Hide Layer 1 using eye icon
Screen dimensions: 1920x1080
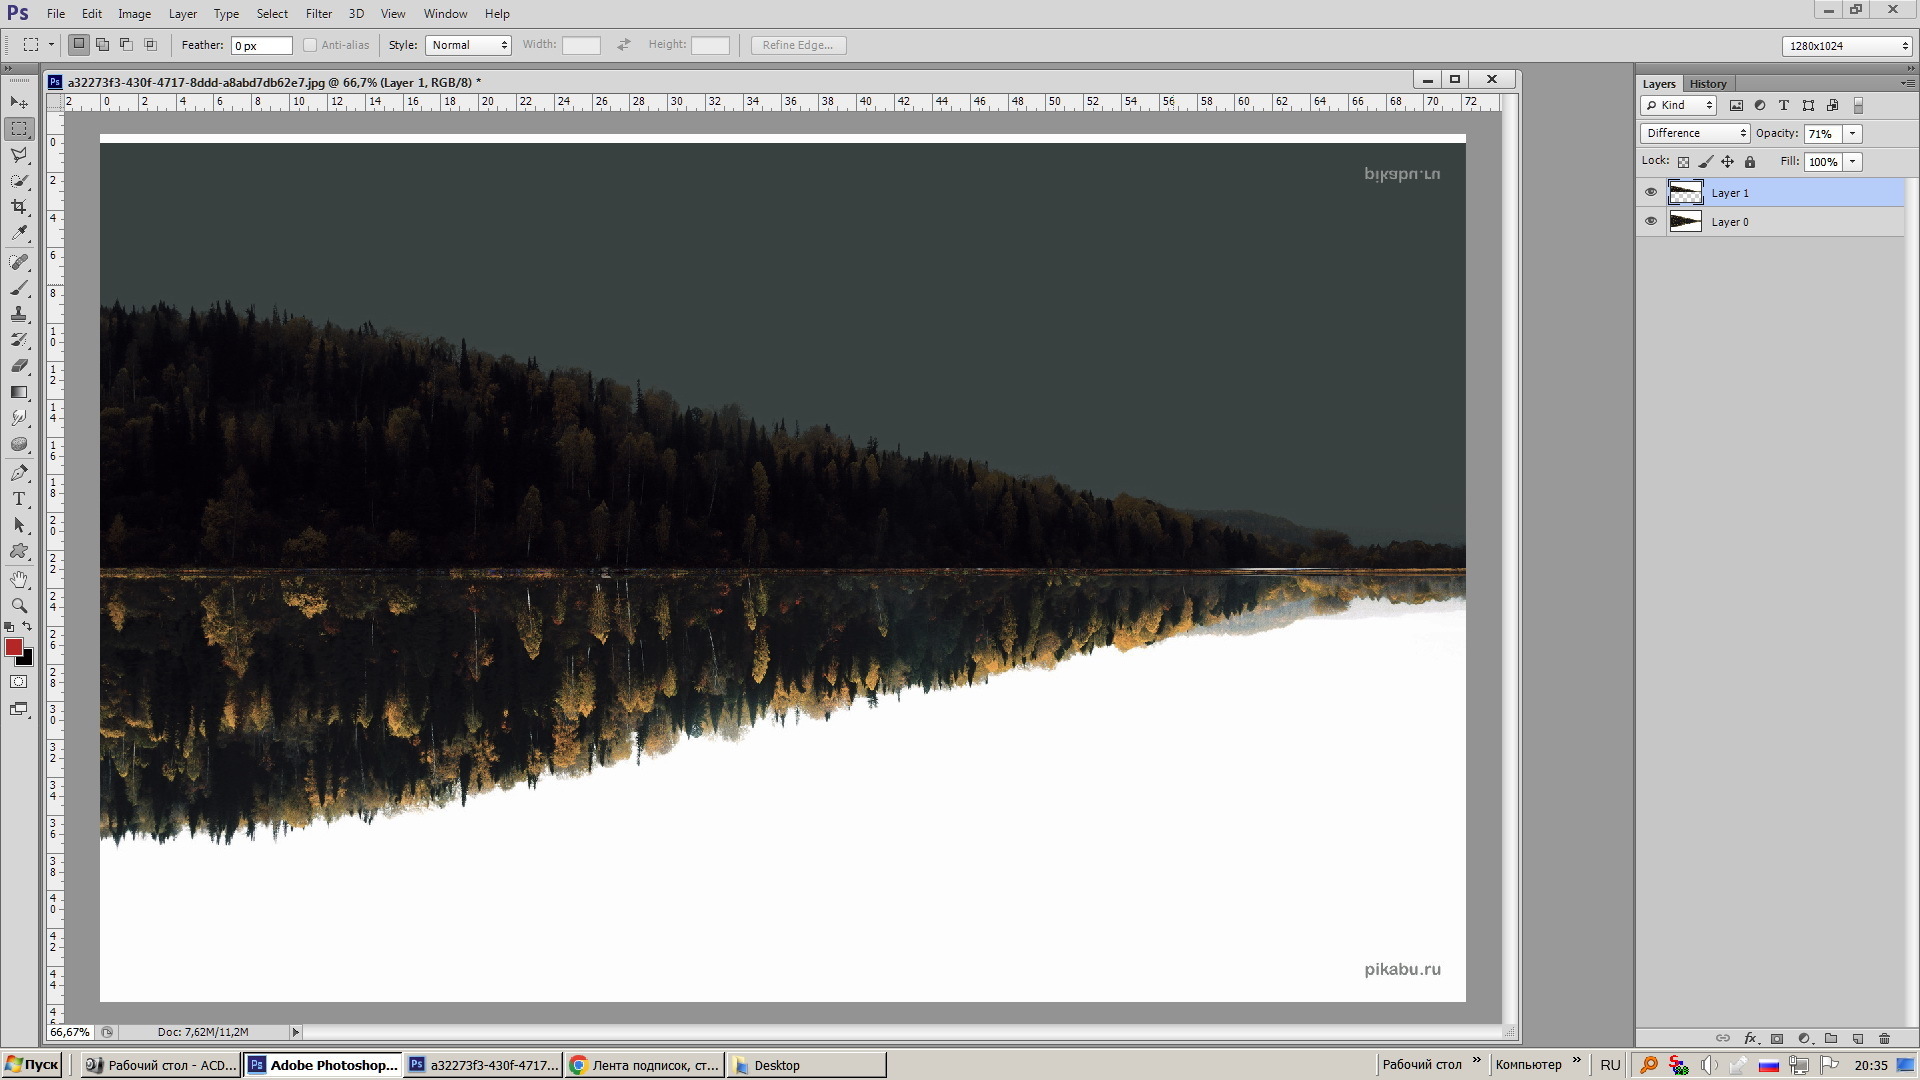pos(1651,192)
